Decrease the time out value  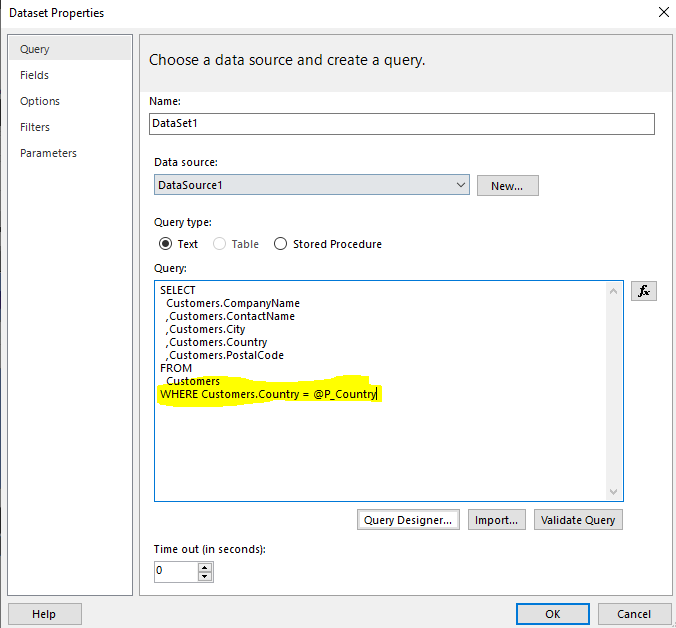click(205, 577)
